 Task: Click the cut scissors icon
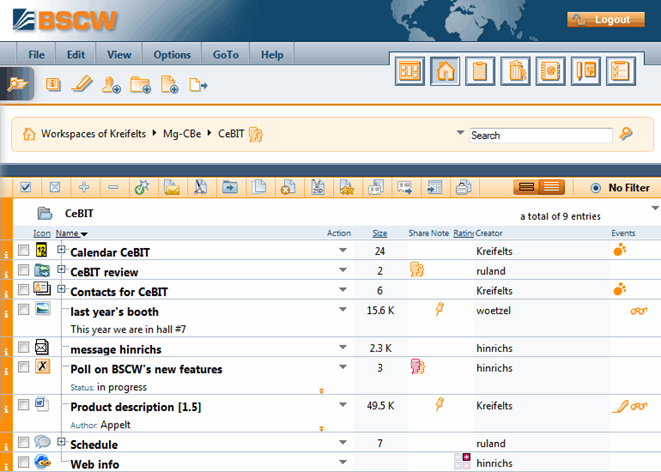[x=201, y=187]
